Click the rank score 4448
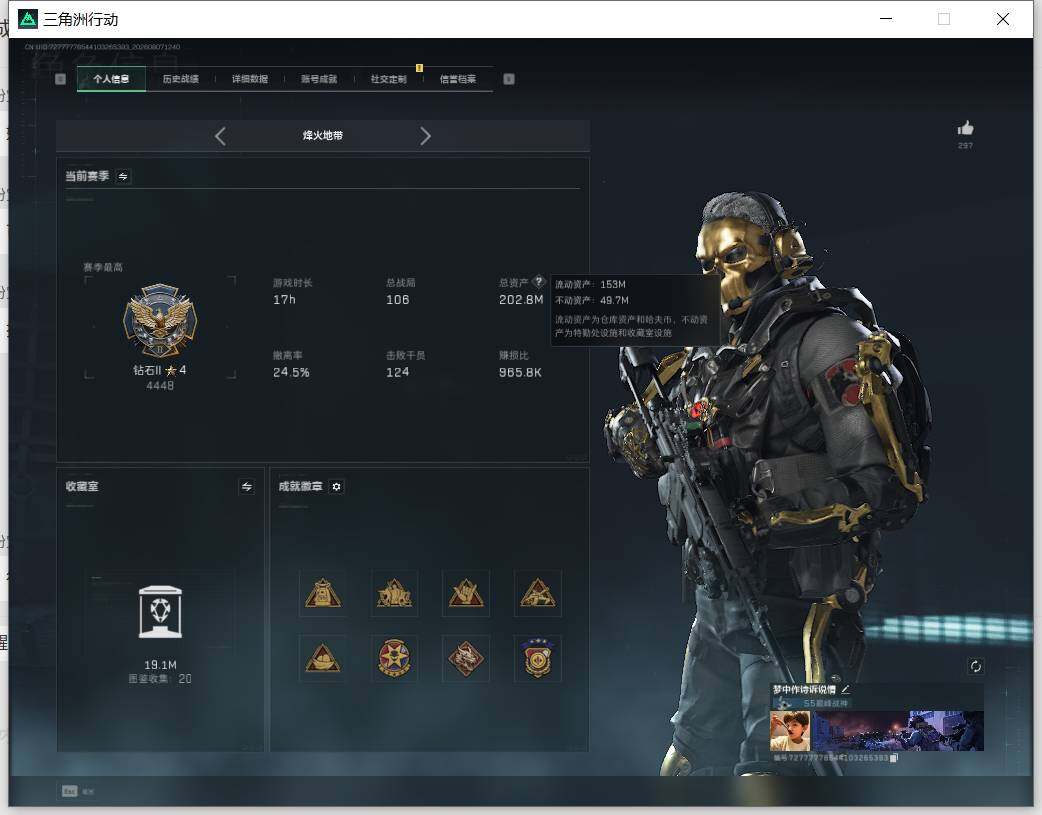Viewport: 1042px width, 815px height. (x=160, y=386)
